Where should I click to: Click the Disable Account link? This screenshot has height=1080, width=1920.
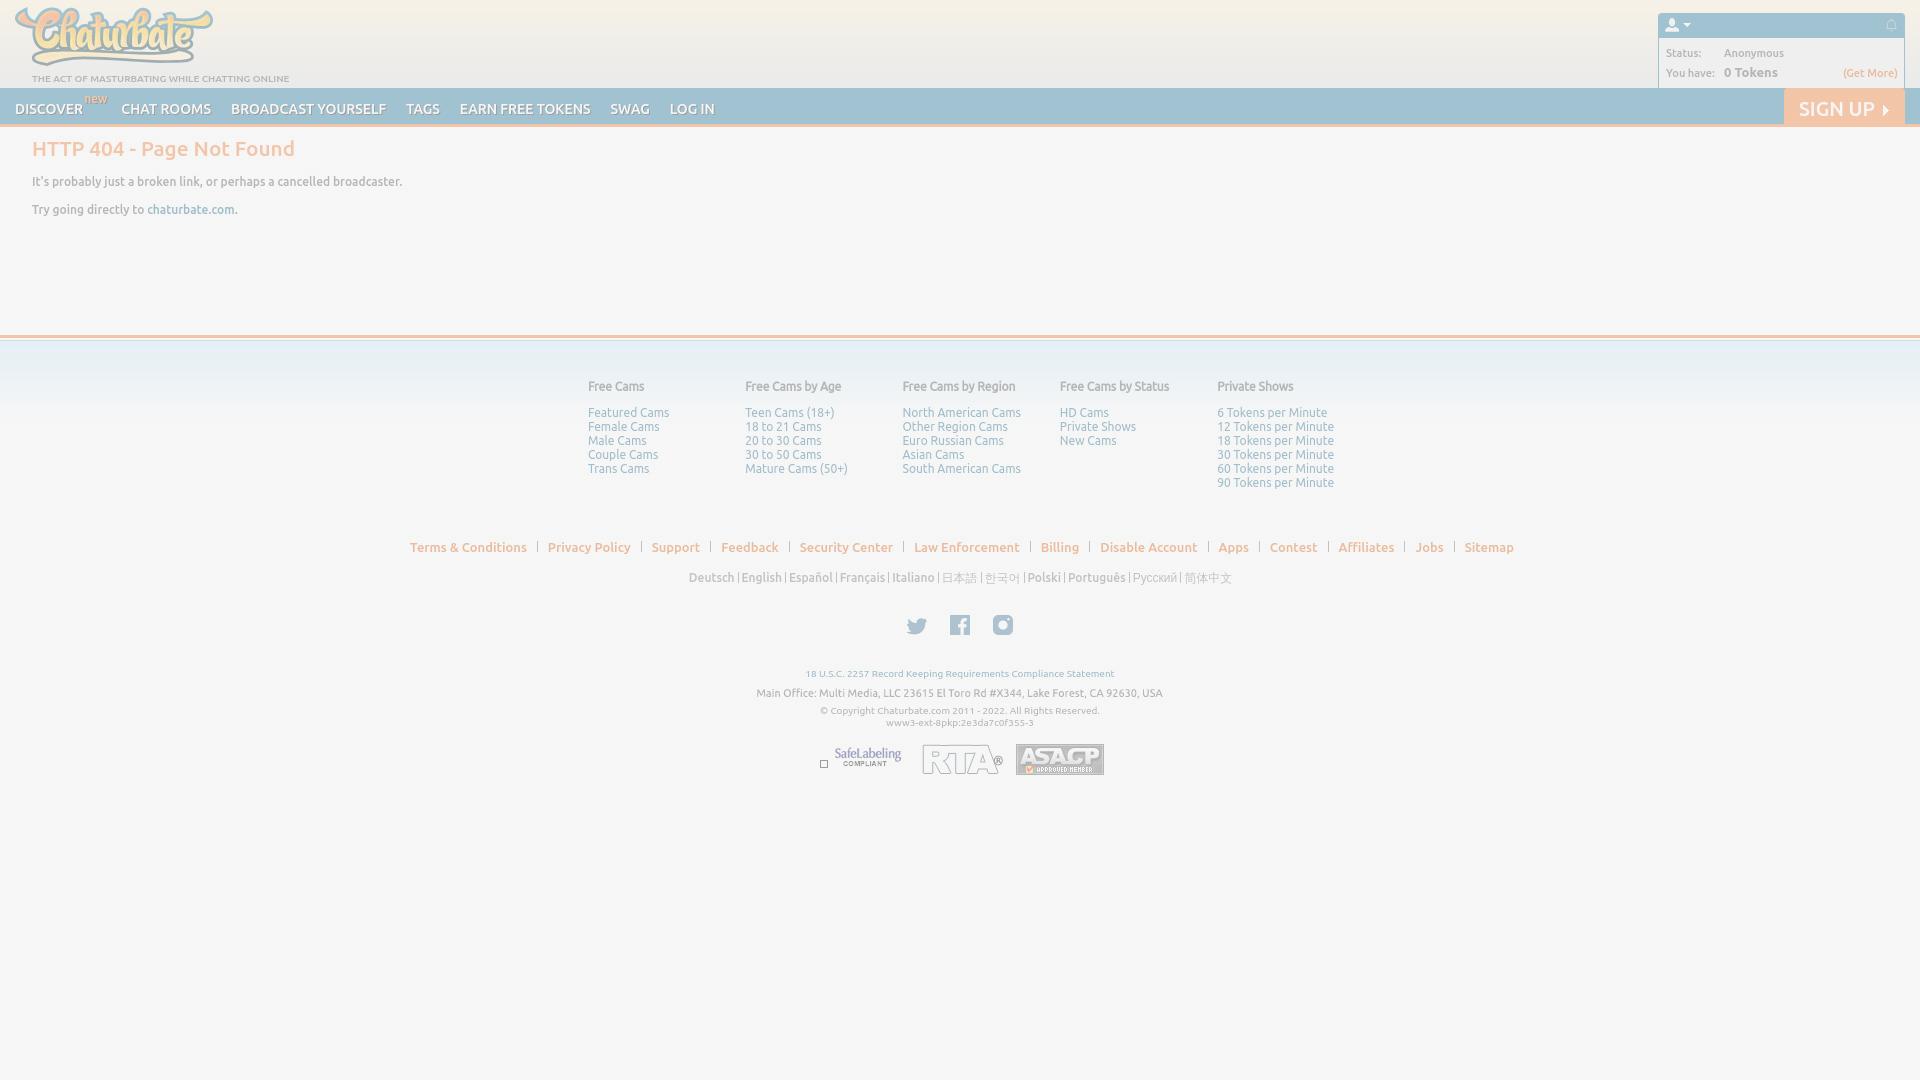coord(1149,548)
